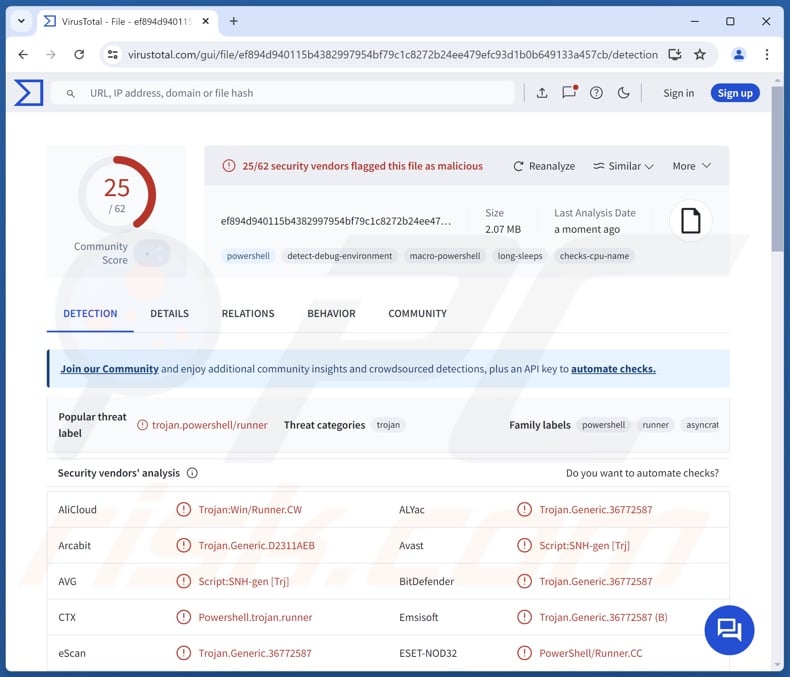The height and width of the screenshot is (677, 790).
Task: Open the help question mark icon
Action: click(x=596, y=93)
